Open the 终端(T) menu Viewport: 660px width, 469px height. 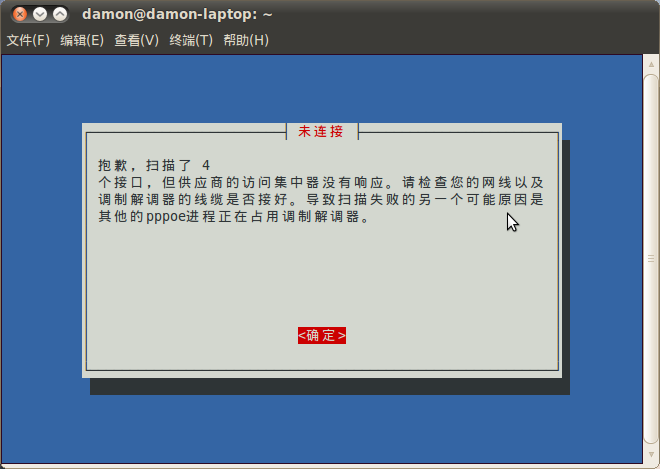(191, 40)
